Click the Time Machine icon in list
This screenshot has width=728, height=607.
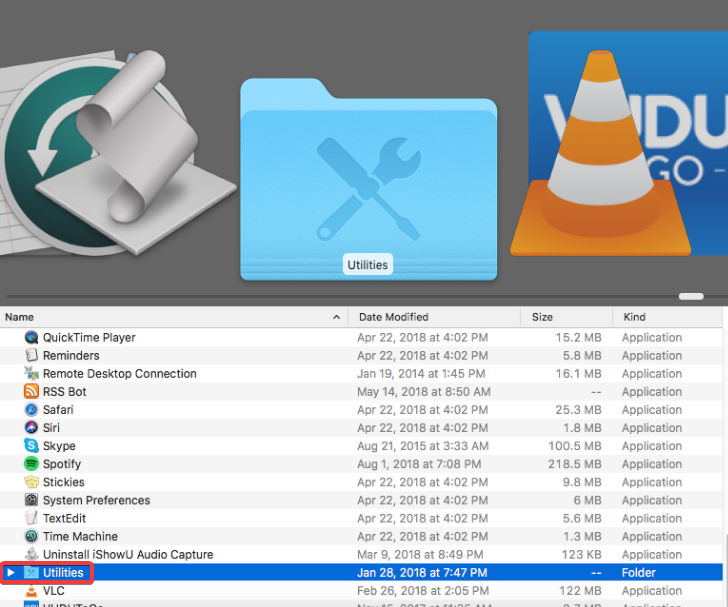(31, 537)
